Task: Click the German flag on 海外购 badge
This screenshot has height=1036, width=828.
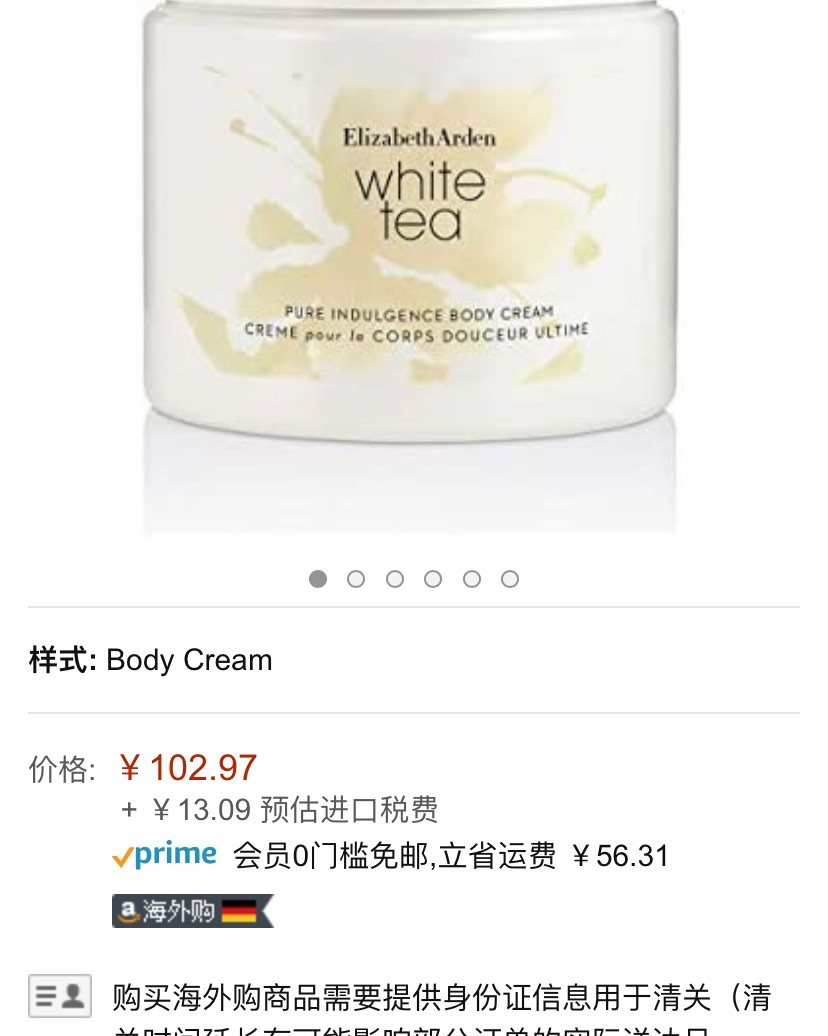Action: point(239,912)
